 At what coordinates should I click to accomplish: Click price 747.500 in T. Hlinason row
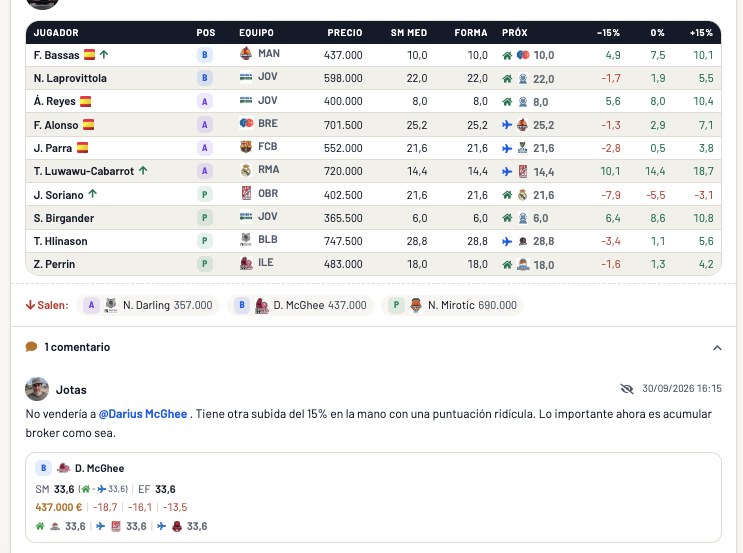coord(343,241)
